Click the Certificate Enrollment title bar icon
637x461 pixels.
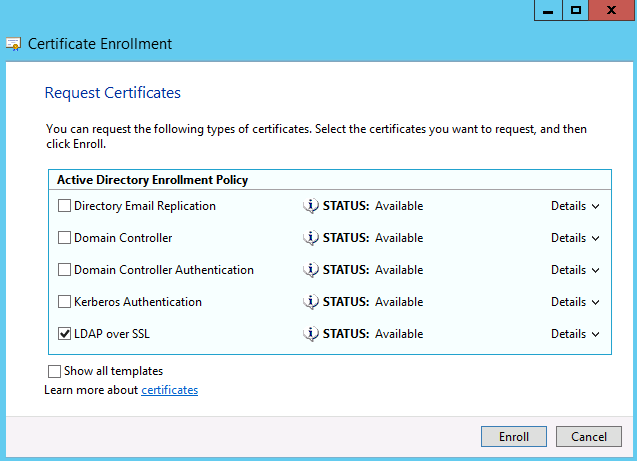[x=14, y=44]
